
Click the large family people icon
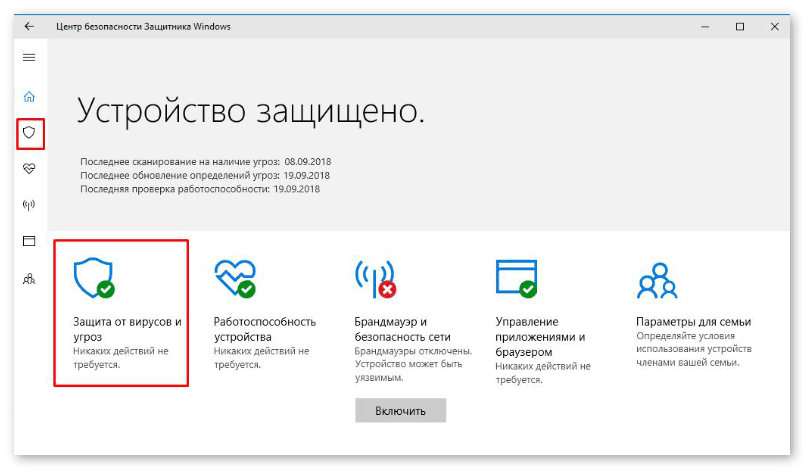click(657, 281)
